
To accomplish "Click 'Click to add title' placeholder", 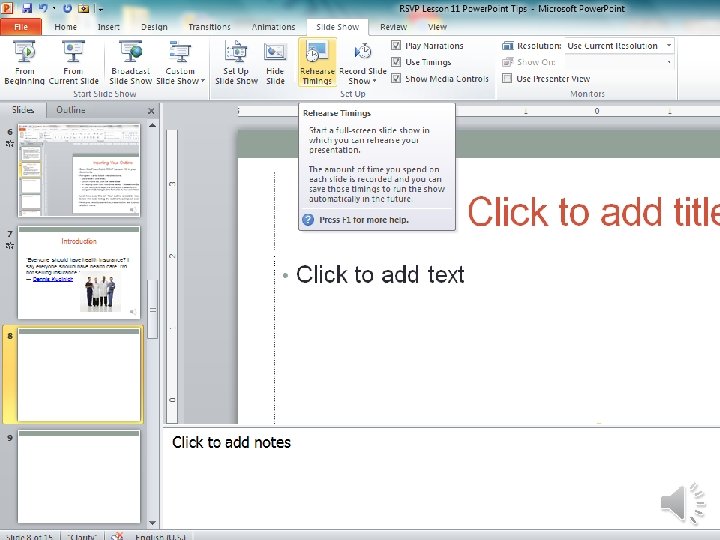I will (593, 212).
